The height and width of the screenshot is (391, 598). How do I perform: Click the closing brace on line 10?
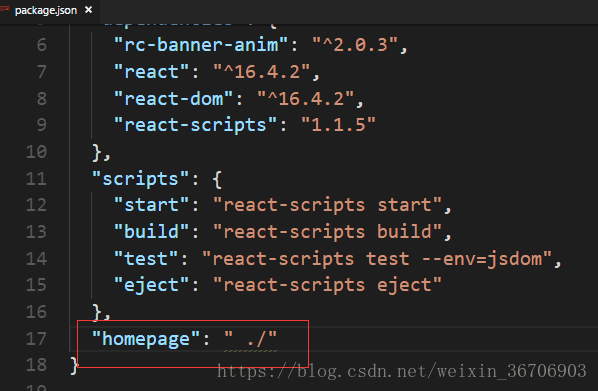pyautogui.click(x=98, y=153)
